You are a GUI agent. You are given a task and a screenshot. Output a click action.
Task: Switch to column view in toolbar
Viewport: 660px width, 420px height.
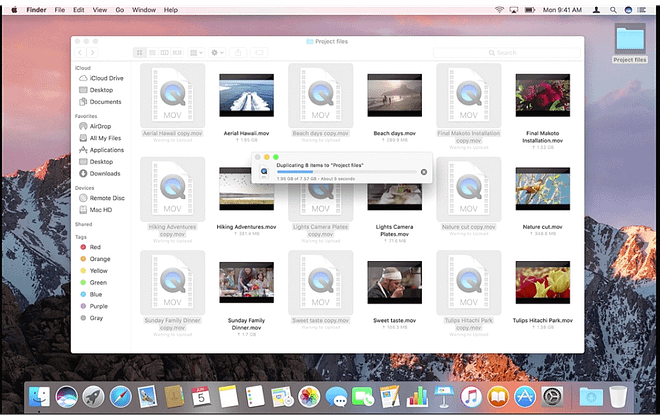click(165, 52)
